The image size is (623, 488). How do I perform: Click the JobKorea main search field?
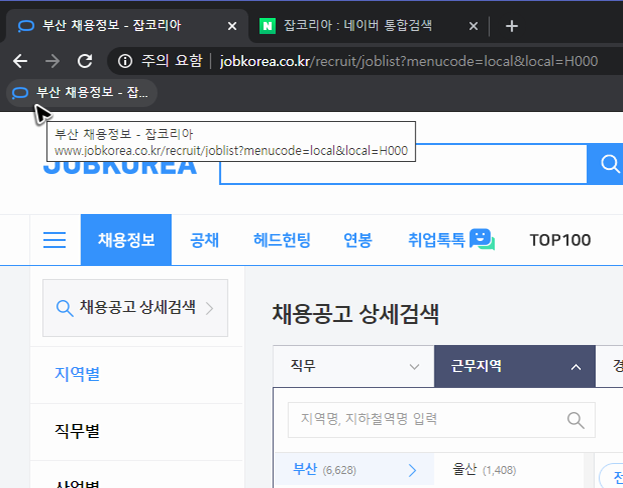pos(403,164)
